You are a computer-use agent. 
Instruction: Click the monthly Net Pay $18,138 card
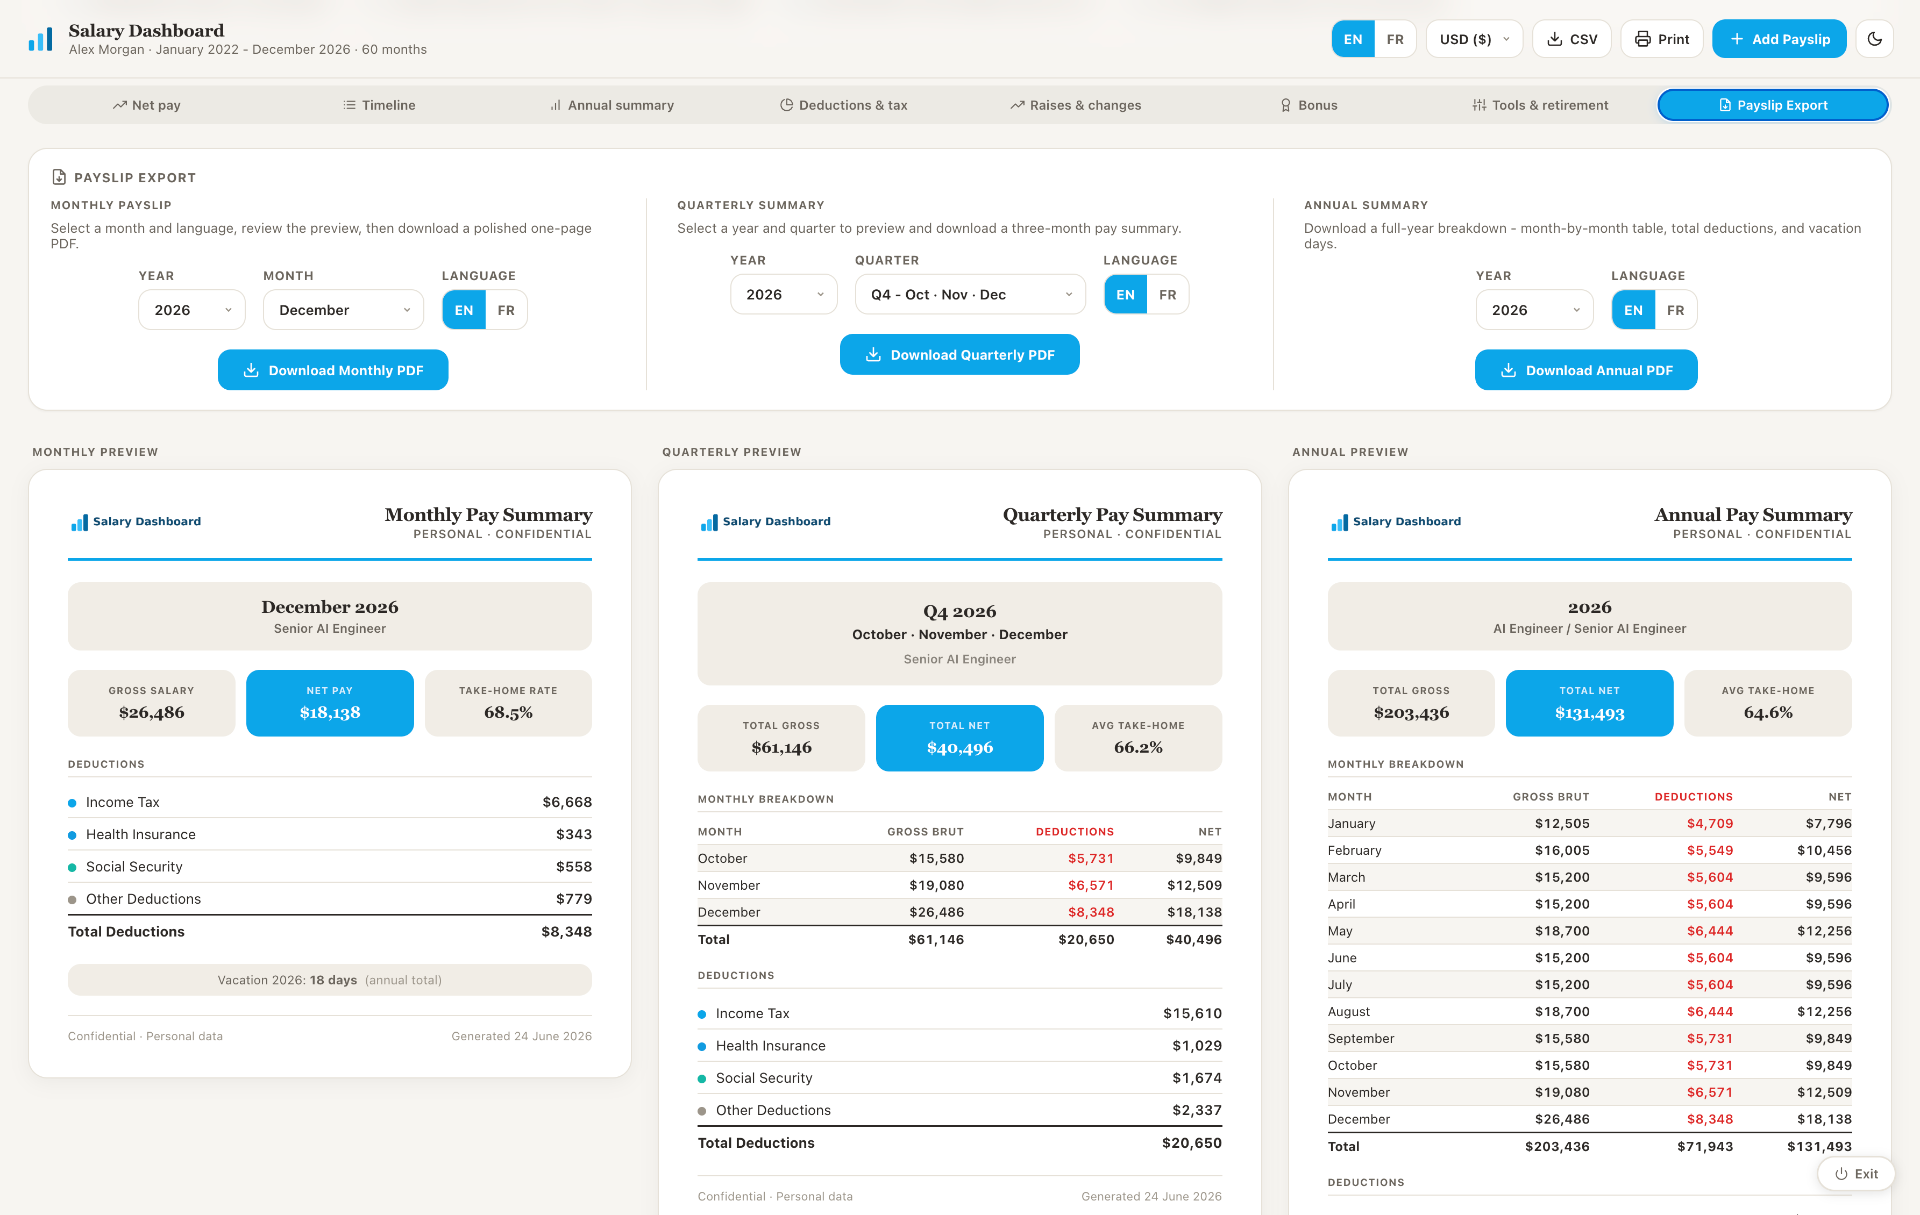[x=330, y=703]
